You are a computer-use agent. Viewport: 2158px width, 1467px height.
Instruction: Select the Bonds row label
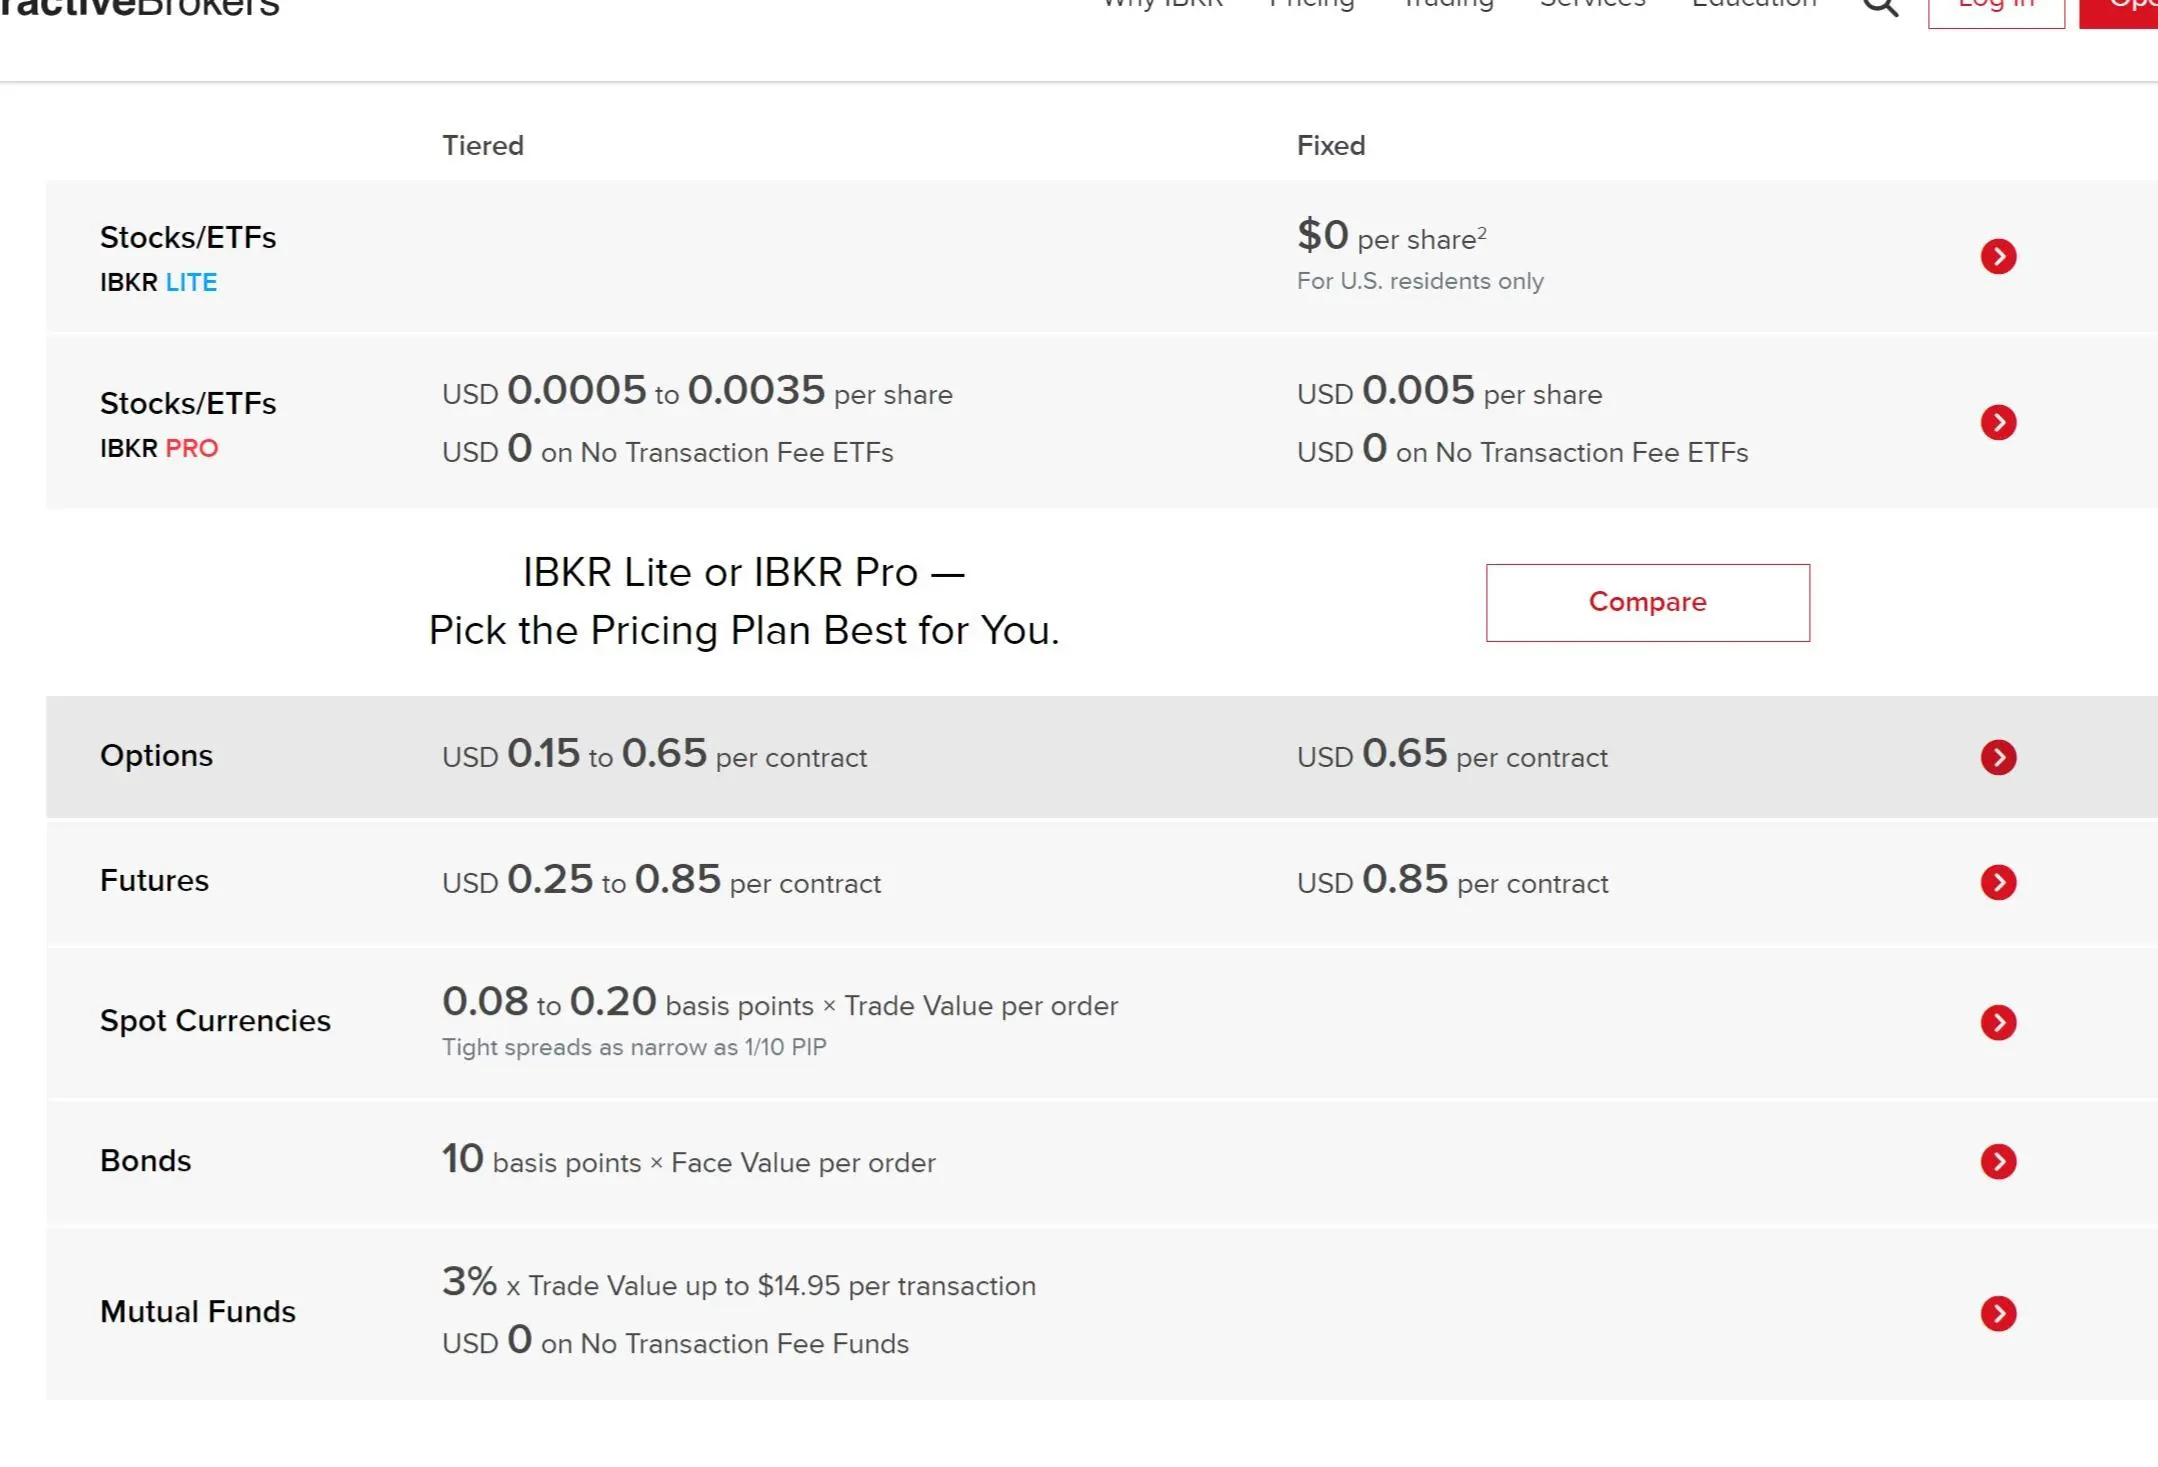[145, 1160]
